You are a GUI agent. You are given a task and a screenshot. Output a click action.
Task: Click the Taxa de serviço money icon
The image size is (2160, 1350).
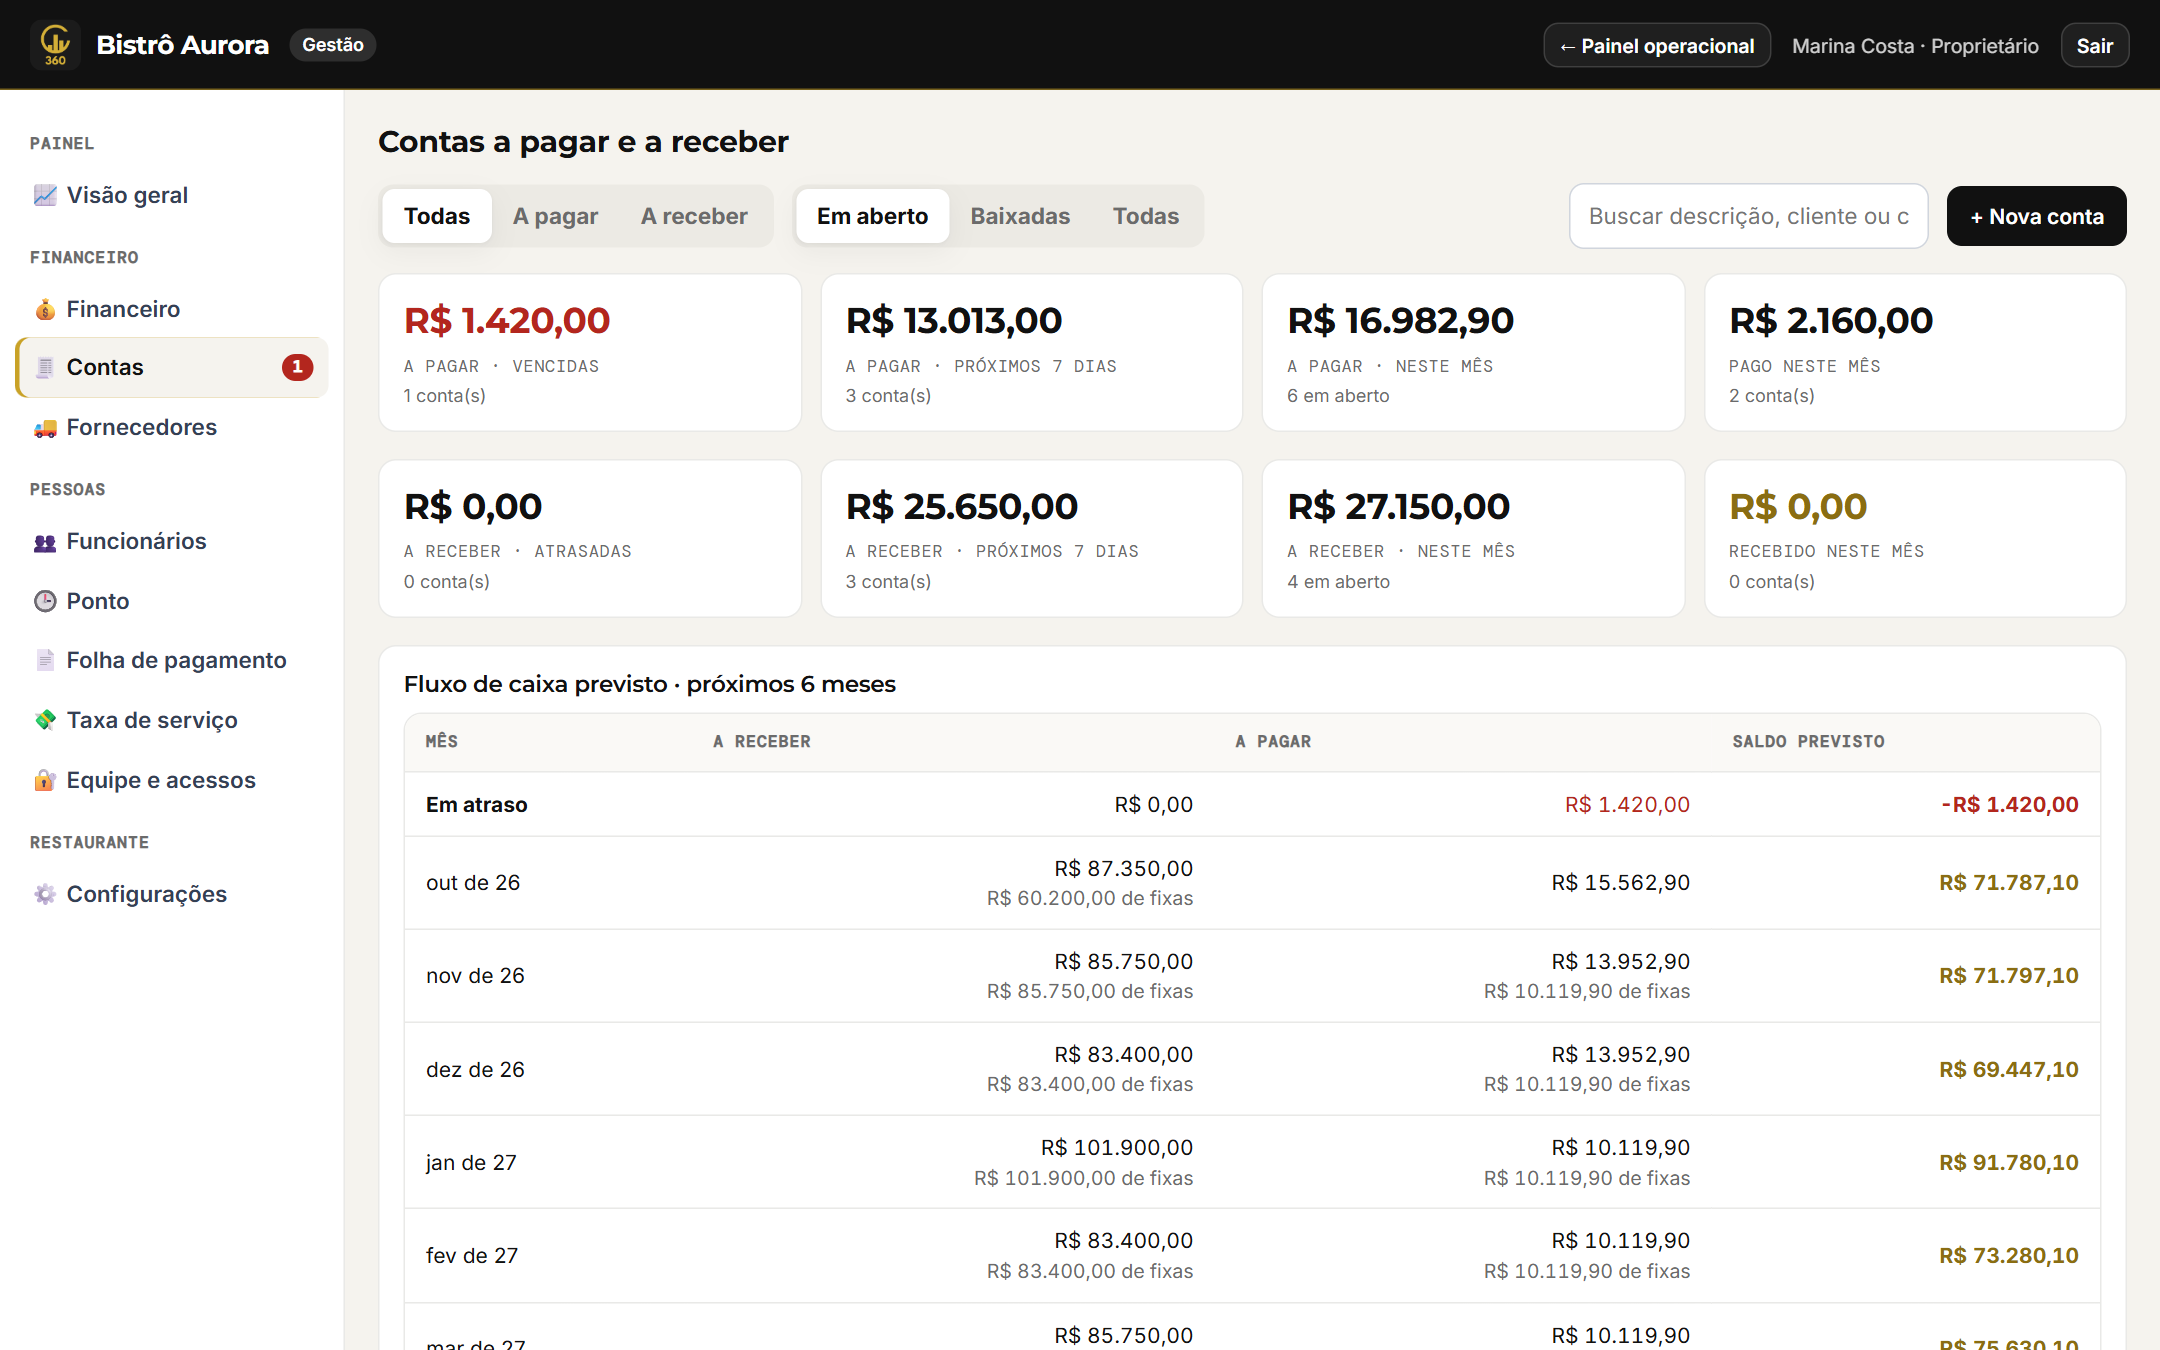[x=45, y=720]
